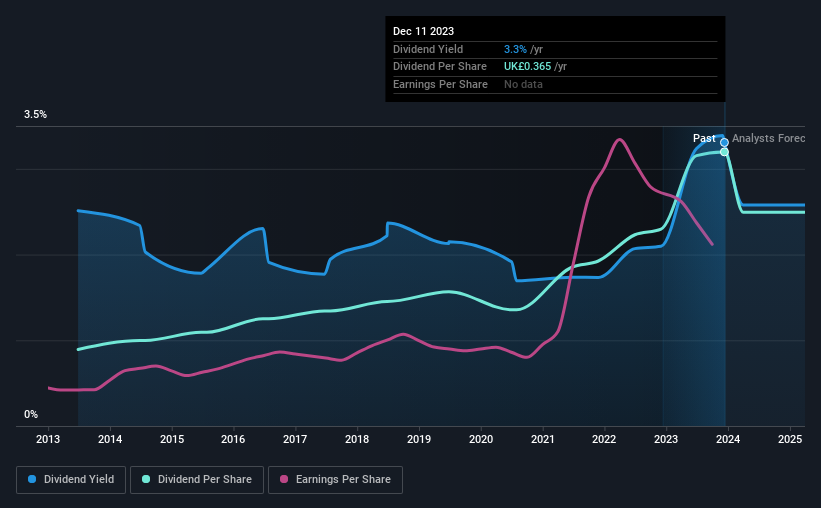Select the teal dividend per share data marker
The height and width of the screenshot is (508, 821).
[x=724, y=152]
